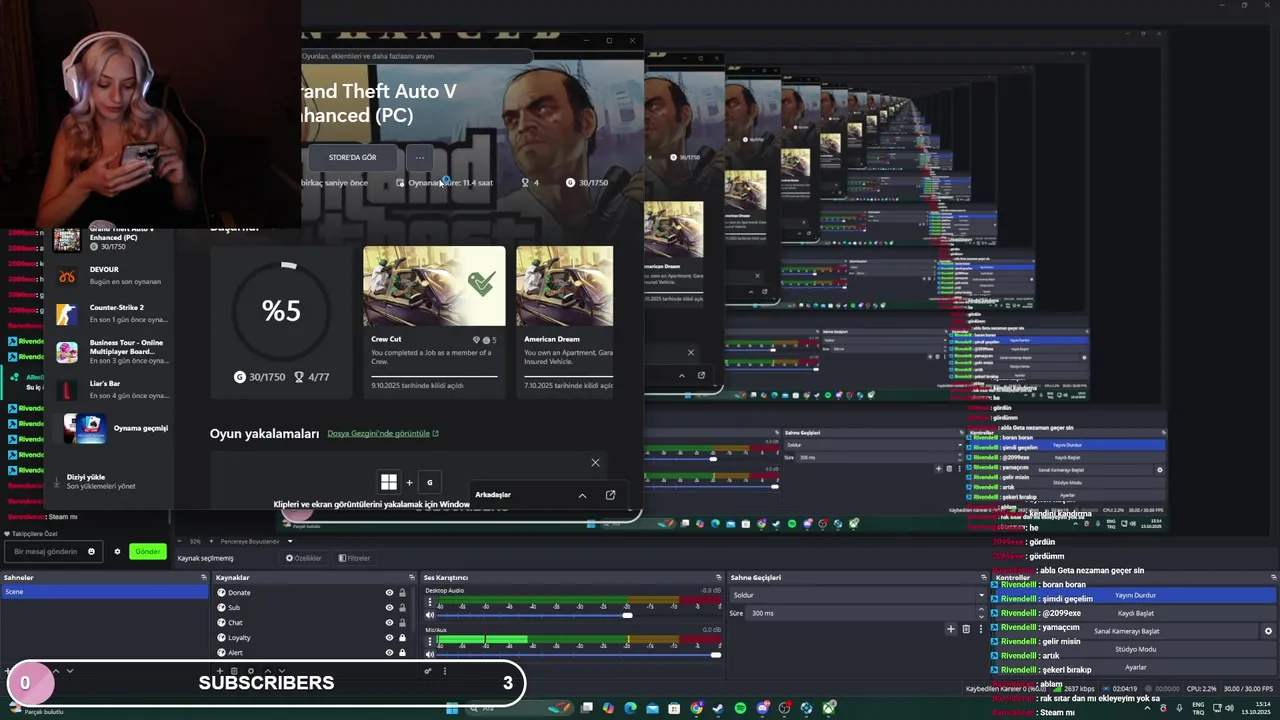Pop out the Arkadaşlar friends panel
This screenshot has width=1280, height=720.
(610, 495)
